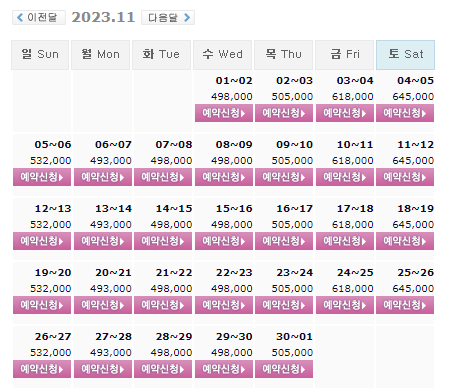
Task: Click the 18~19 date label
Action: [x=415, y=209]
